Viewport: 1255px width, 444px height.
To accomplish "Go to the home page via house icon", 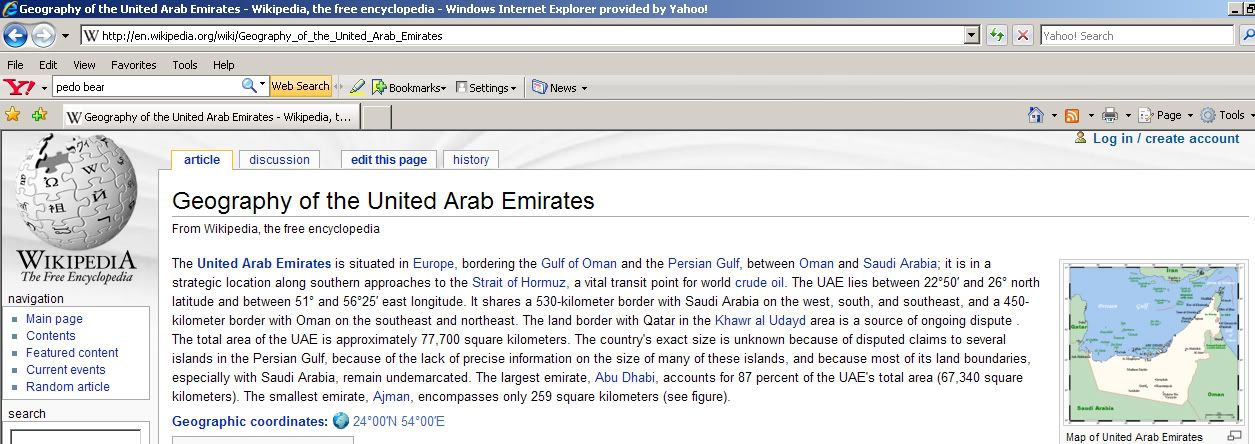I will coord(1037,115).
